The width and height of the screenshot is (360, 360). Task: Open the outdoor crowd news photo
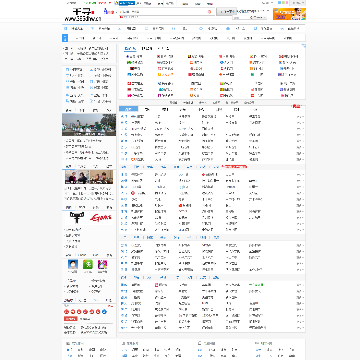click(89, 125)
